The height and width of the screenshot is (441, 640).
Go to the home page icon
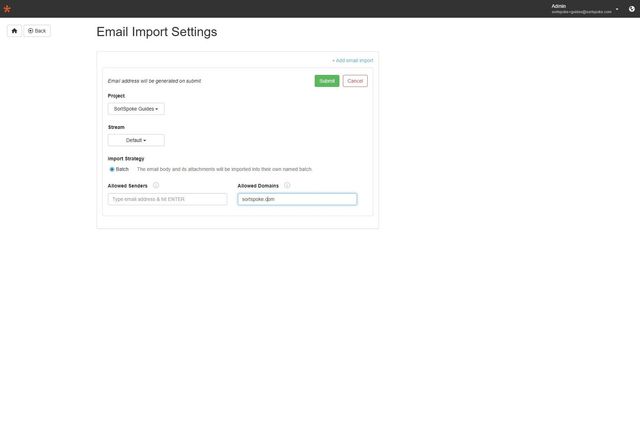14,31
